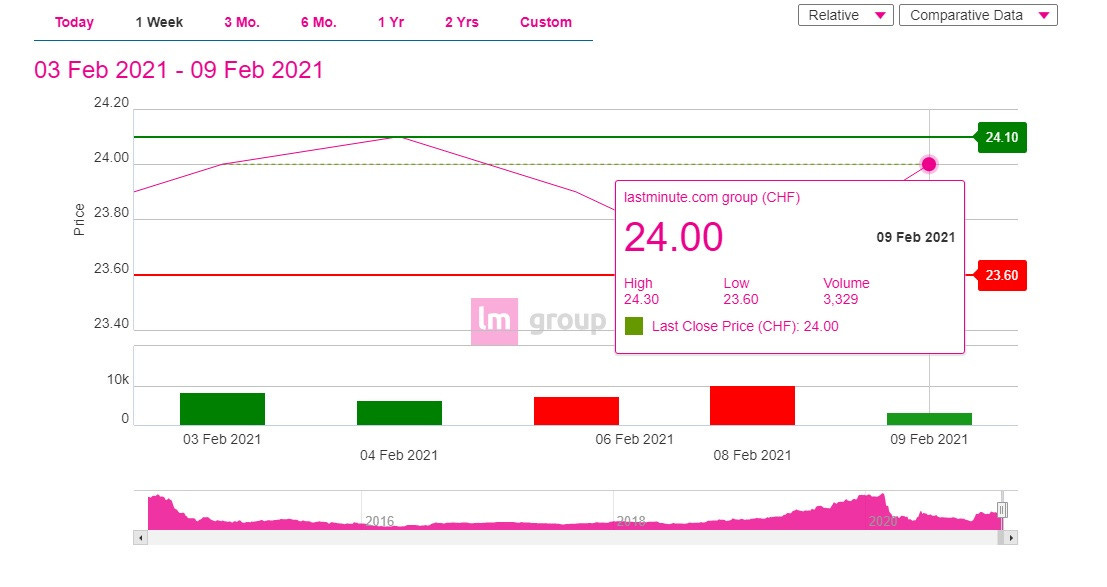Click the green 24.10 high price label

pos(1001,137)
